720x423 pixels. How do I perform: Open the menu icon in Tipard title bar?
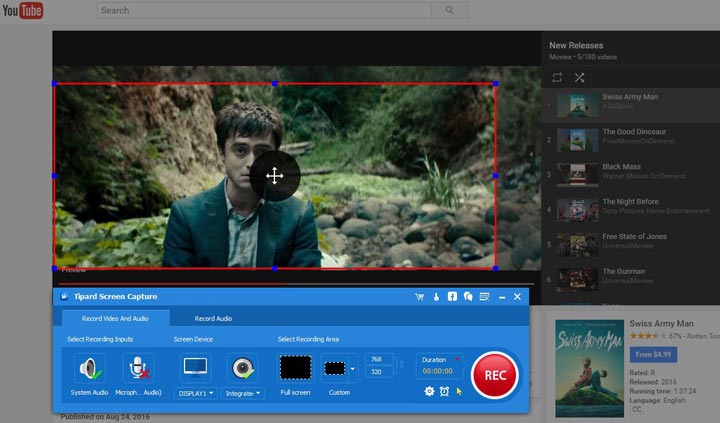pos(484,297)
